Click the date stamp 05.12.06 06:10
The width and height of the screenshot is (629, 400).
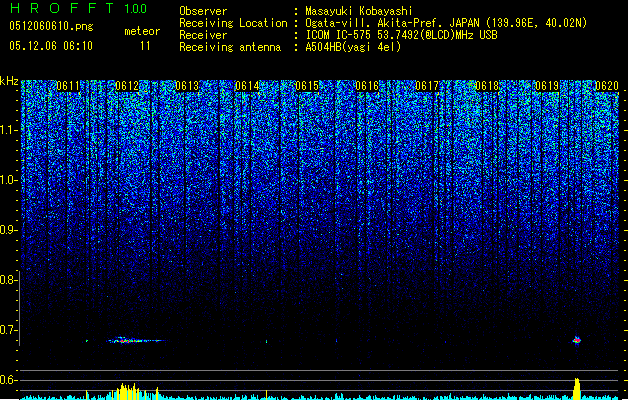51,46
